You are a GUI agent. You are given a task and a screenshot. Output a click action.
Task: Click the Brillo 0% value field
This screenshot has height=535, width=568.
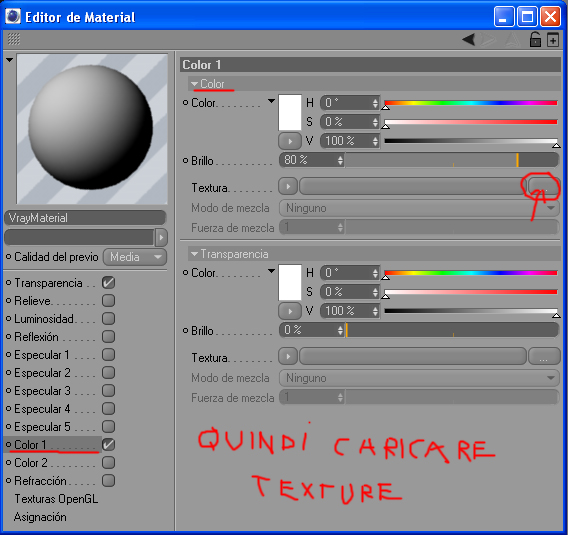(312, 330)
